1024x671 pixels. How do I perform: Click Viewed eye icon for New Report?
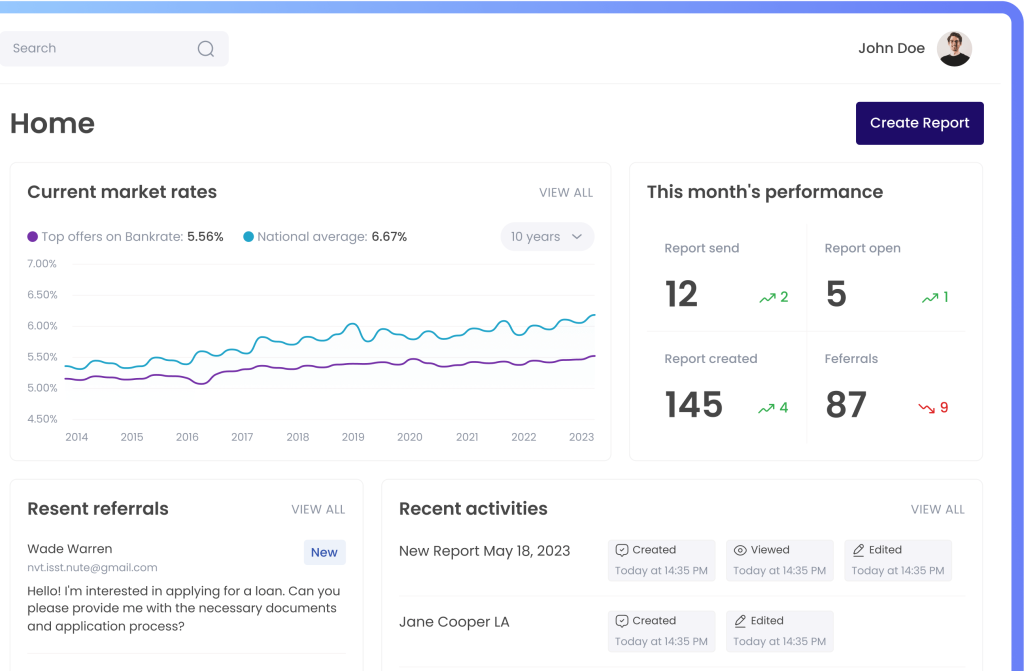740,550
